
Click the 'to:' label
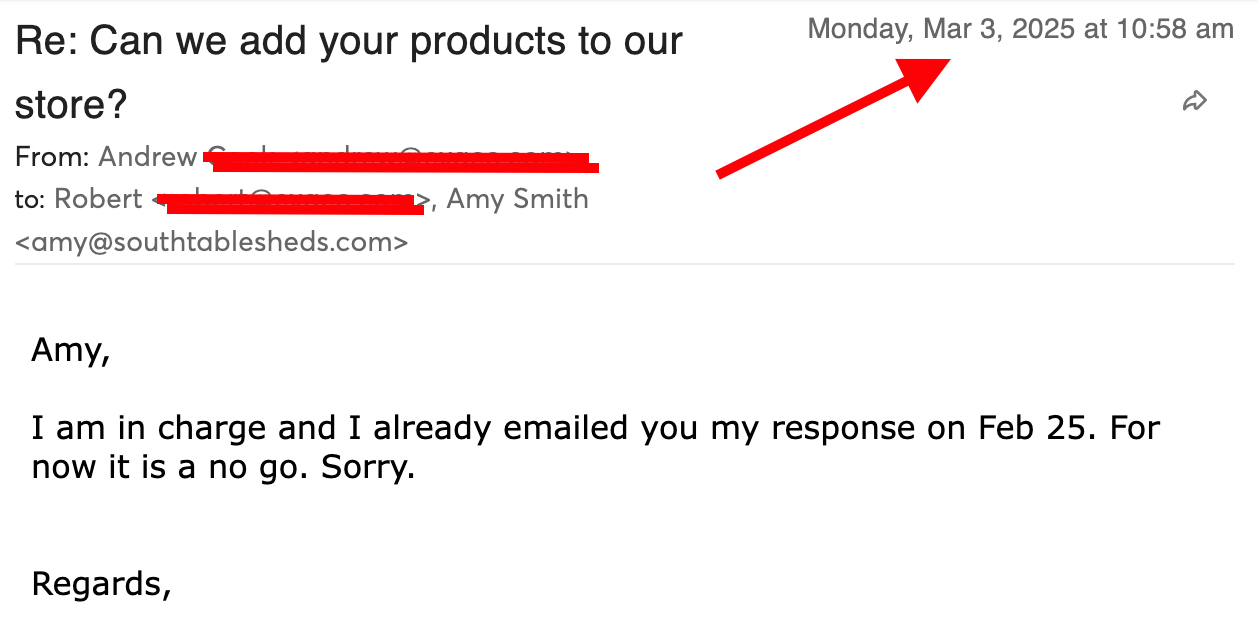pos(30,199)
